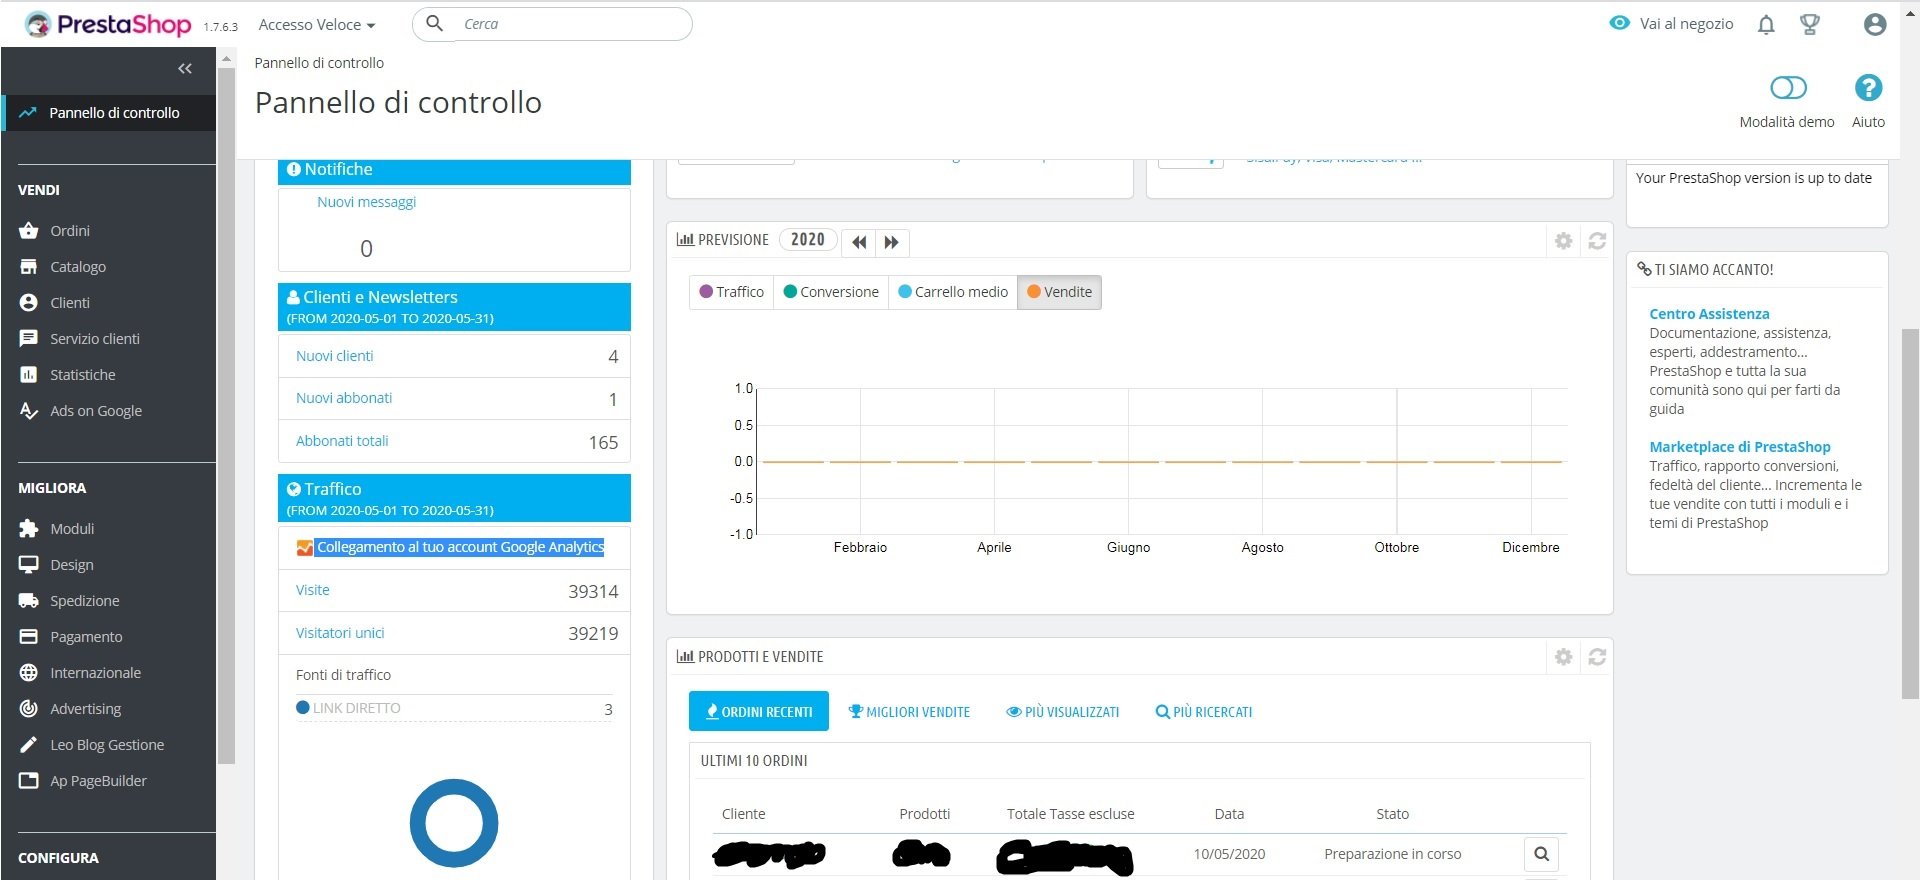This screenshot has height=880, width=1920.
Task: Refresh the Prodotti e Vendite panel
Action: pos(1597,657)
